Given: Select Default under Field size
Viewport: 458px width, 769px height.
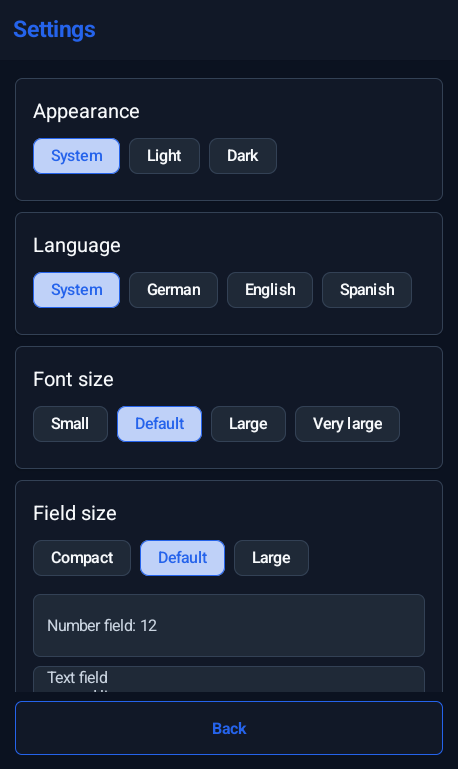Looking at the screenshot, I should point(182,558).
